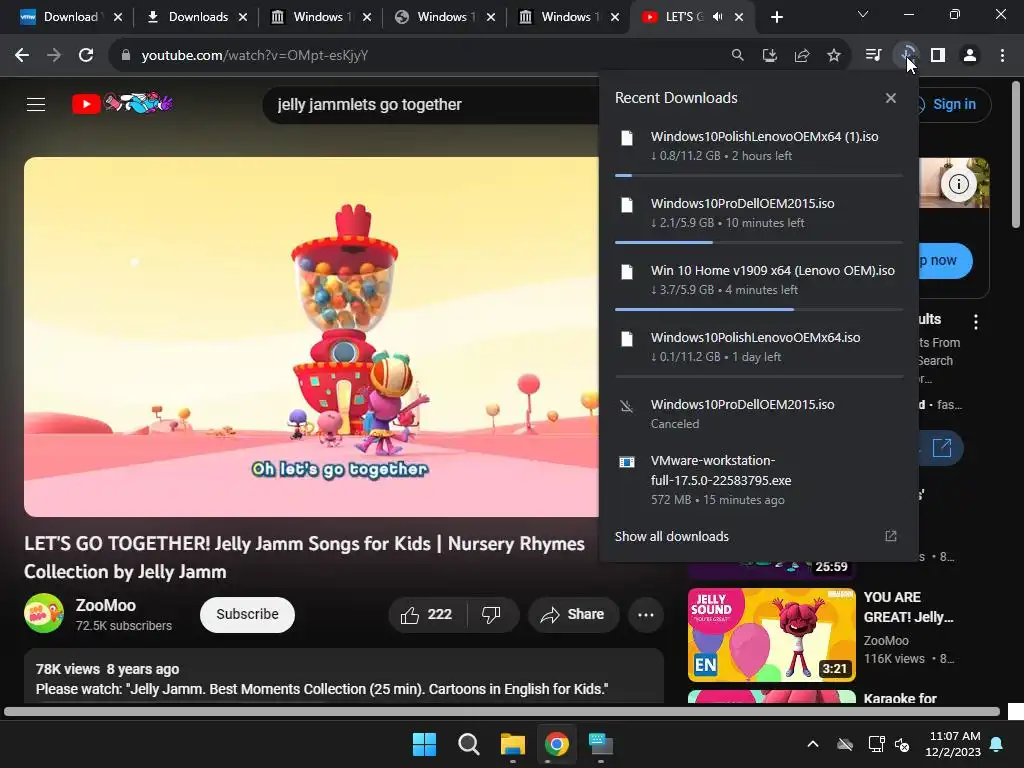Screen dimensions: 1024x768
Task: Open the Chrome profile avatar
Action: [x=970, y=56]
